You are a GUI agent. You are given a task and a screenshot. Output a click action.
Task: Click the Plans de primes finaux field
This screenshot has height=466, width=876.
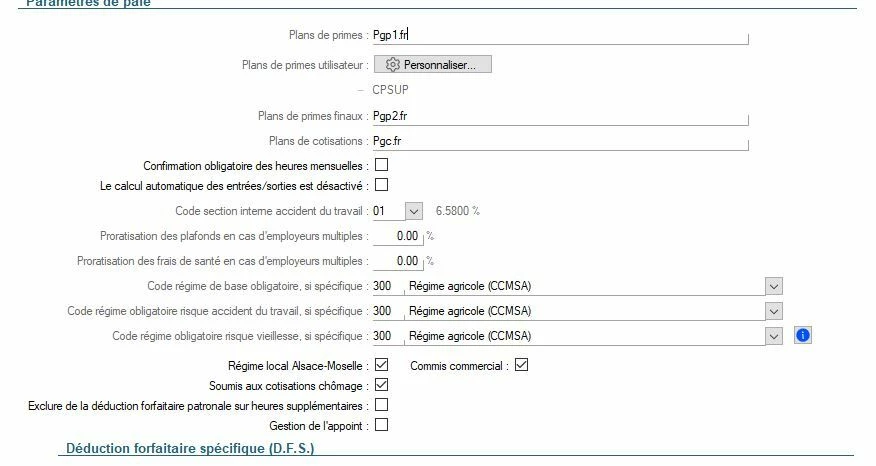pyautogui.click(x=560, y=116)
